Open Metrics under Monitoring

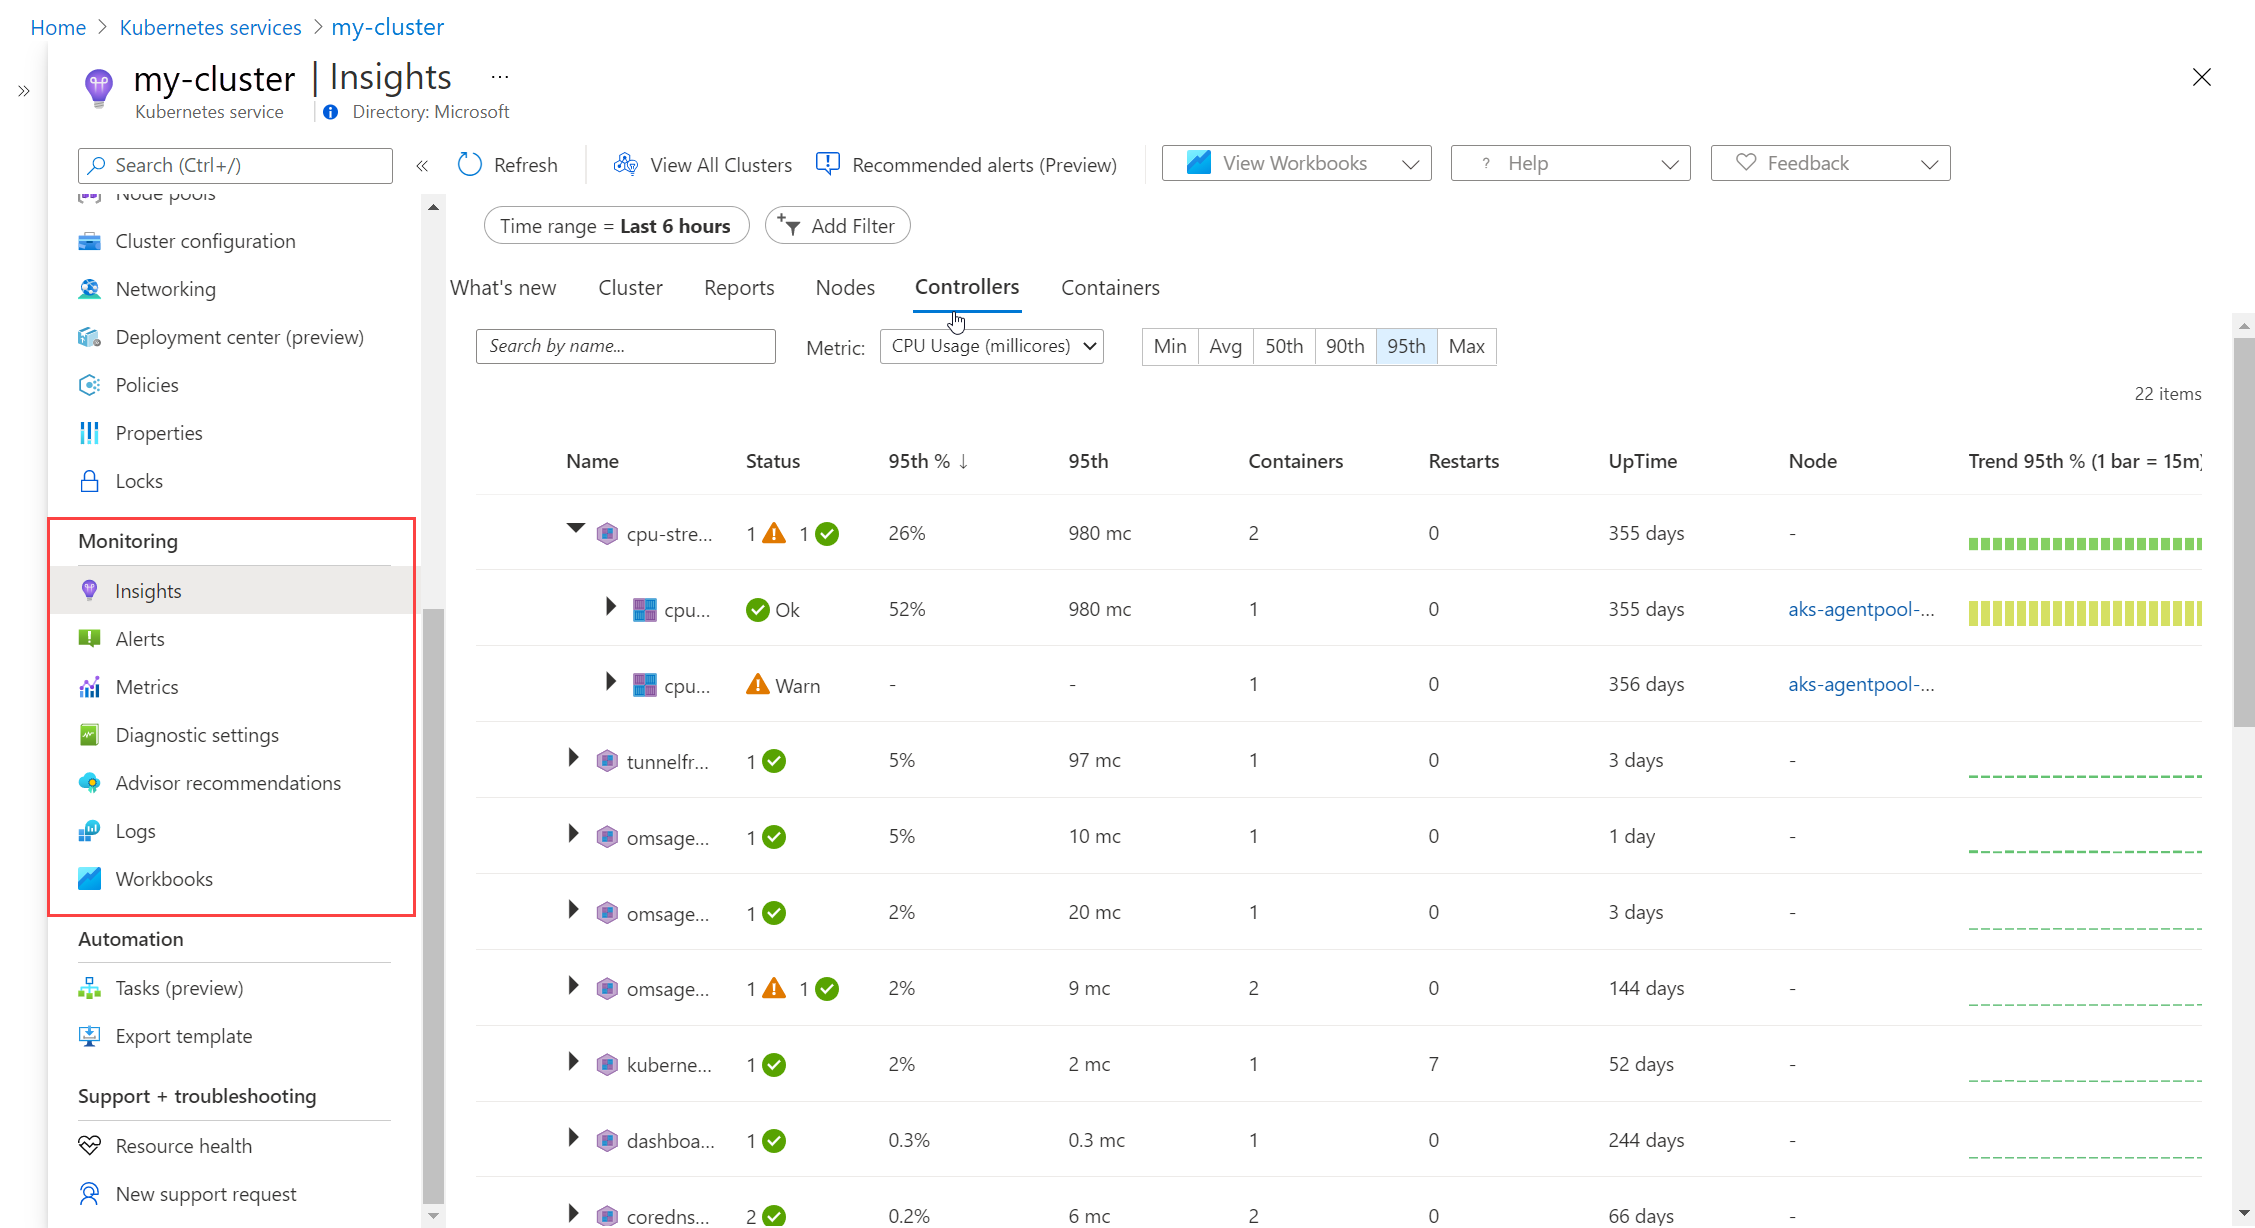coord(146,687)
